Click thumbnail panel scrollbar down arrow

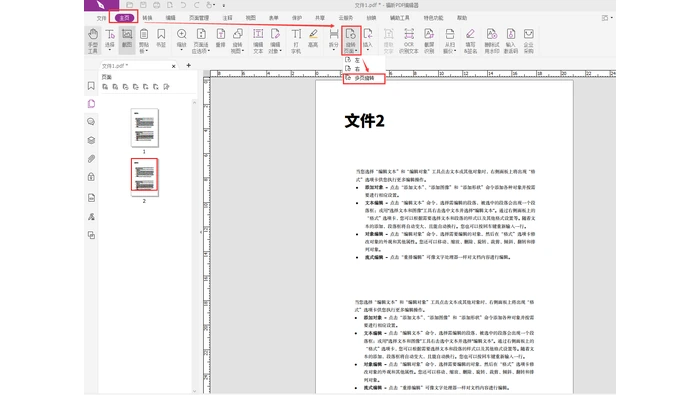(x=194, y=391)
